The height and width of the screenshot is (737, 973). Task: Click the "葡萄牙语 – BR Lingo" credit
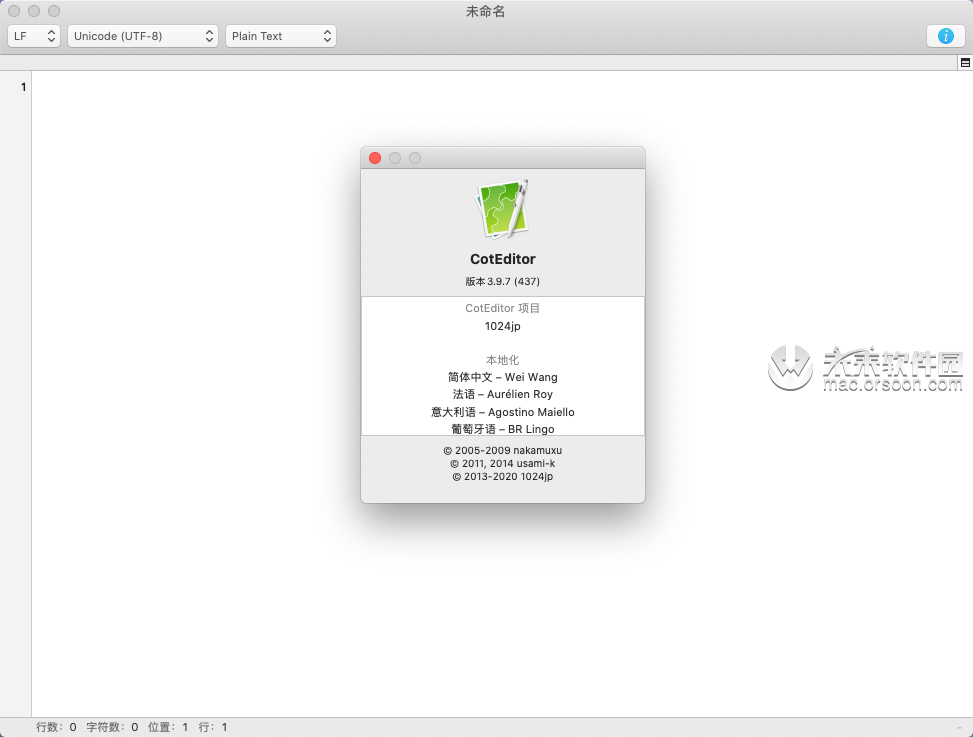[503, 429]
